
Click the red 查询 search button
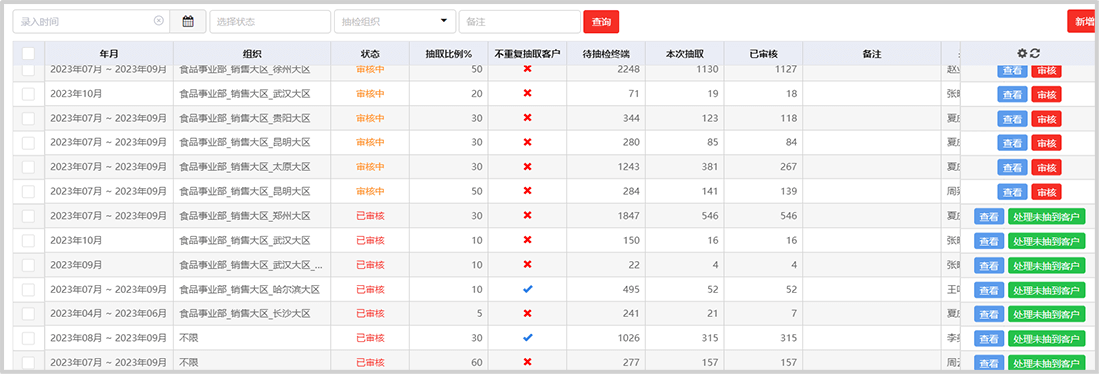tap(601, 22)
